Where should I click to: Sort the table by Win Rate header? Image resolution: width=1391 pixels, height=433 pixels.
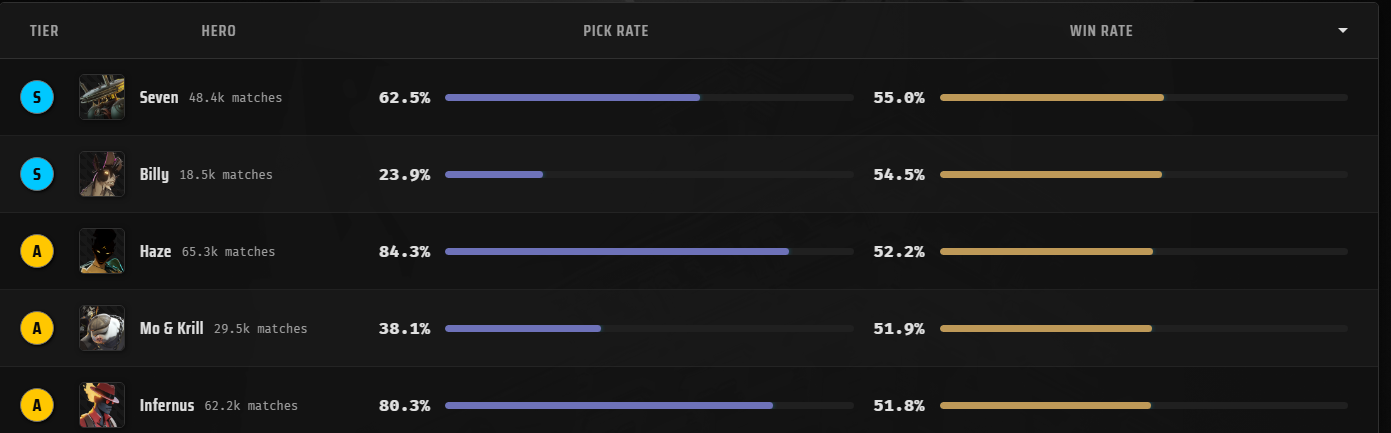point(1100,31)
